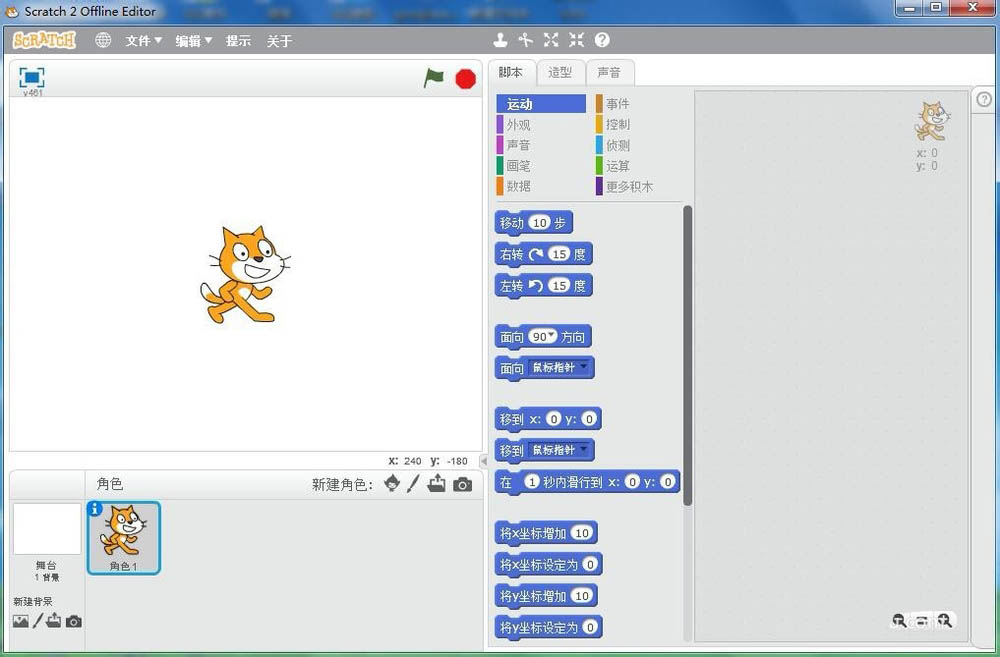The width and height of the screenshot is (1000, 657).
Task: Paint a new sprite with the brush icon
Action: click(x=413, y=484)
